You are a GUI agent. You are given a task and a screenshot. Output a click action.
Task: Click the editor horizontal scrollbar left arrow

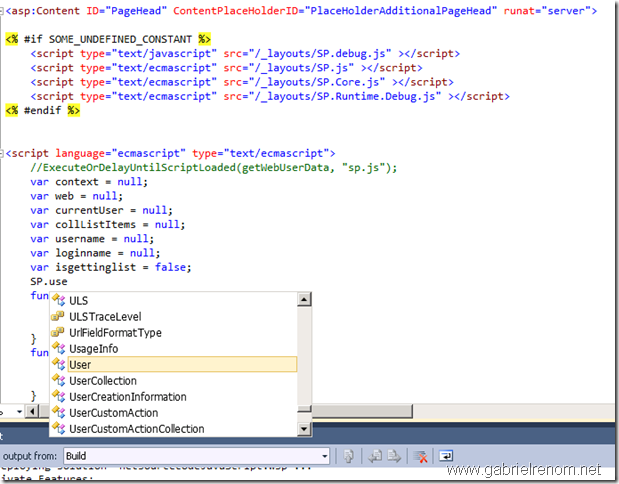[x=28, y=412]
